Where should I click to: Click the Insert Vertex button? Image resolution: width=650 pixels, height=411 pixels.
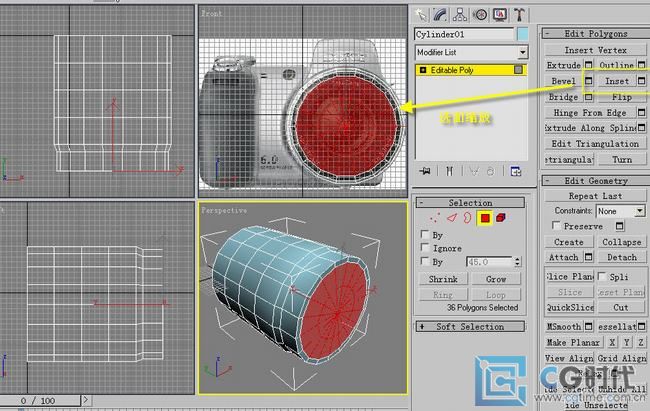pos(595,50)
